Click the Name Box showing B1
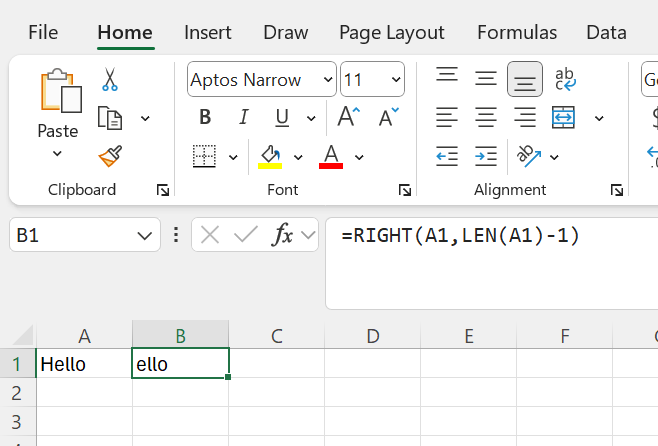The height and width of the screenshot is (446, 658). pyautogui.click(x=85, y=235)
